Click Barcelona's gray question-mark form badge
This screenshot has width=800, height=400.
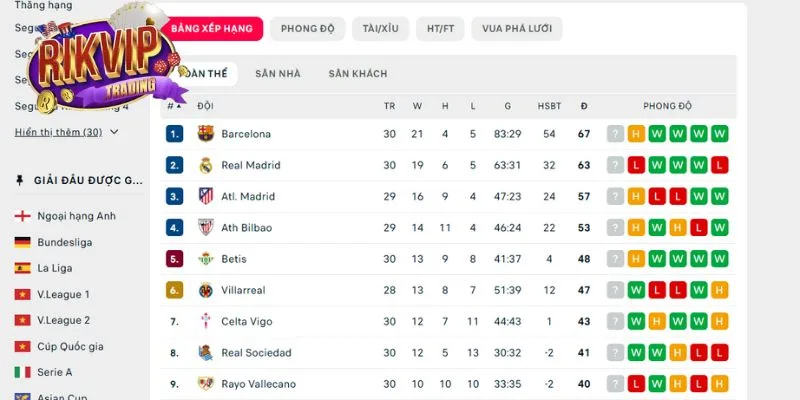point(615,133)
